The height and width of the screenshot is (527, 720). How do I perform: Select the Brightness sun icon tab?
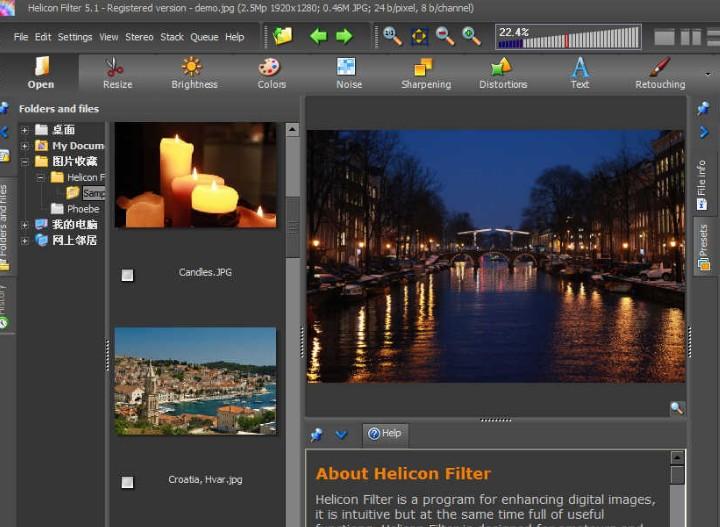pos(194,73)
